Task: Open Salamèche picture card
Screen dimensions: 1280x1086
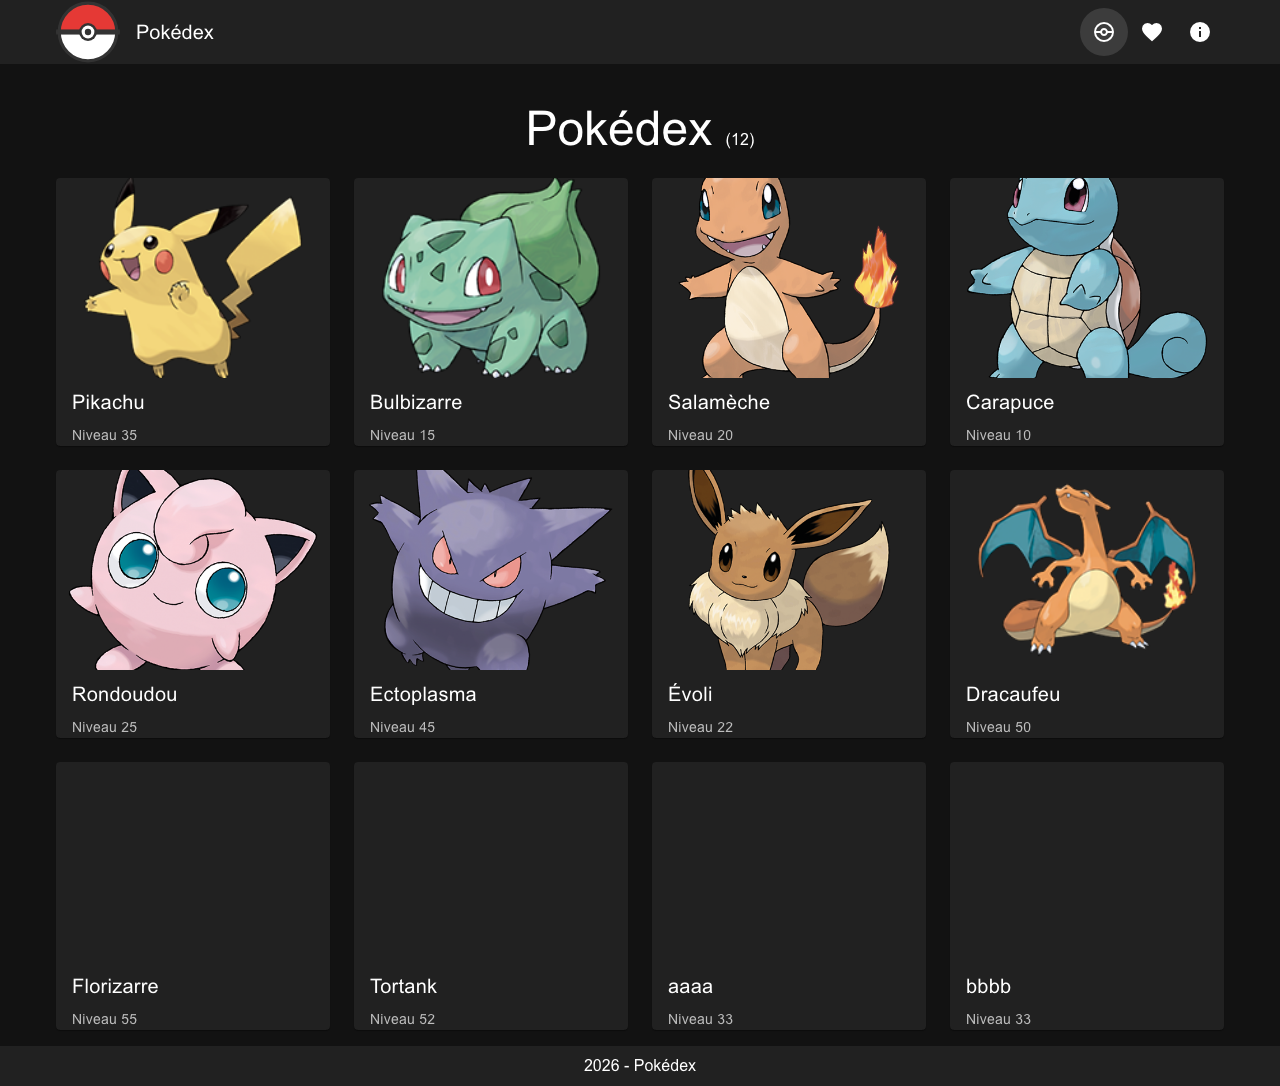Action: click(x=789, y=278)
